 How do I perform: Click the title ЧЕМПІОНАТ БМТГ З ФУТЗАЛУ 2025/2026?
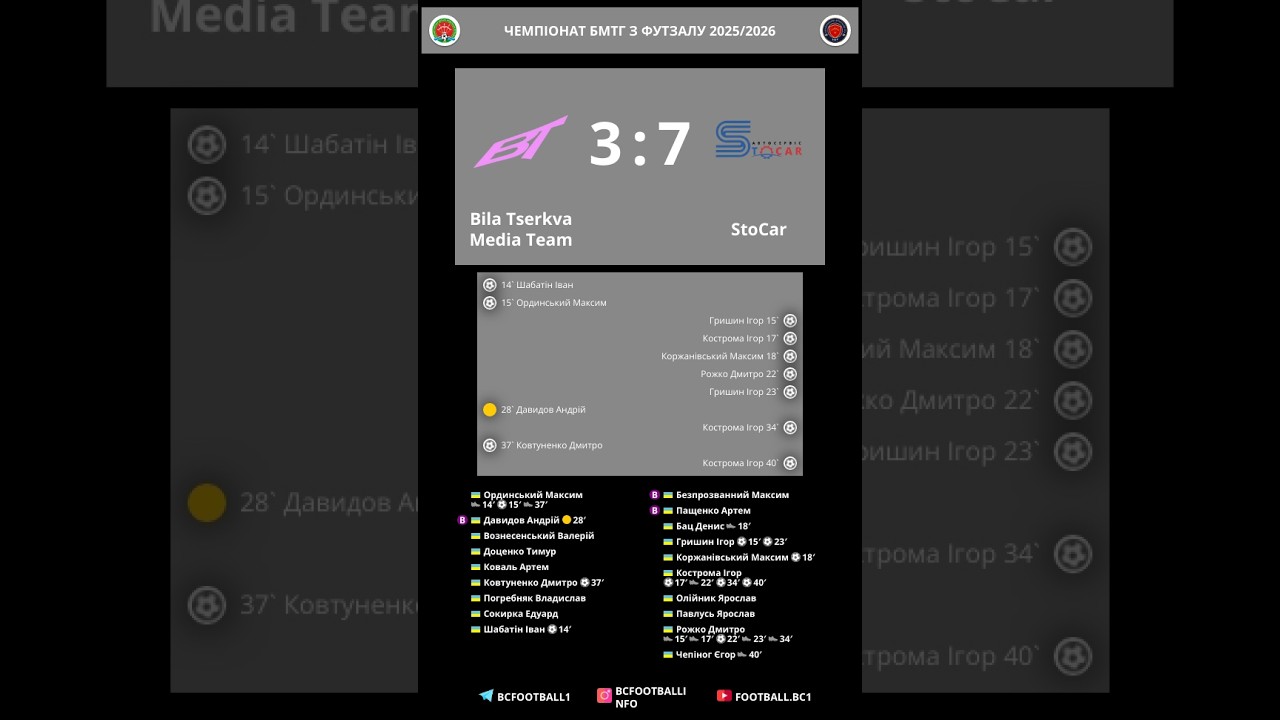640,32
